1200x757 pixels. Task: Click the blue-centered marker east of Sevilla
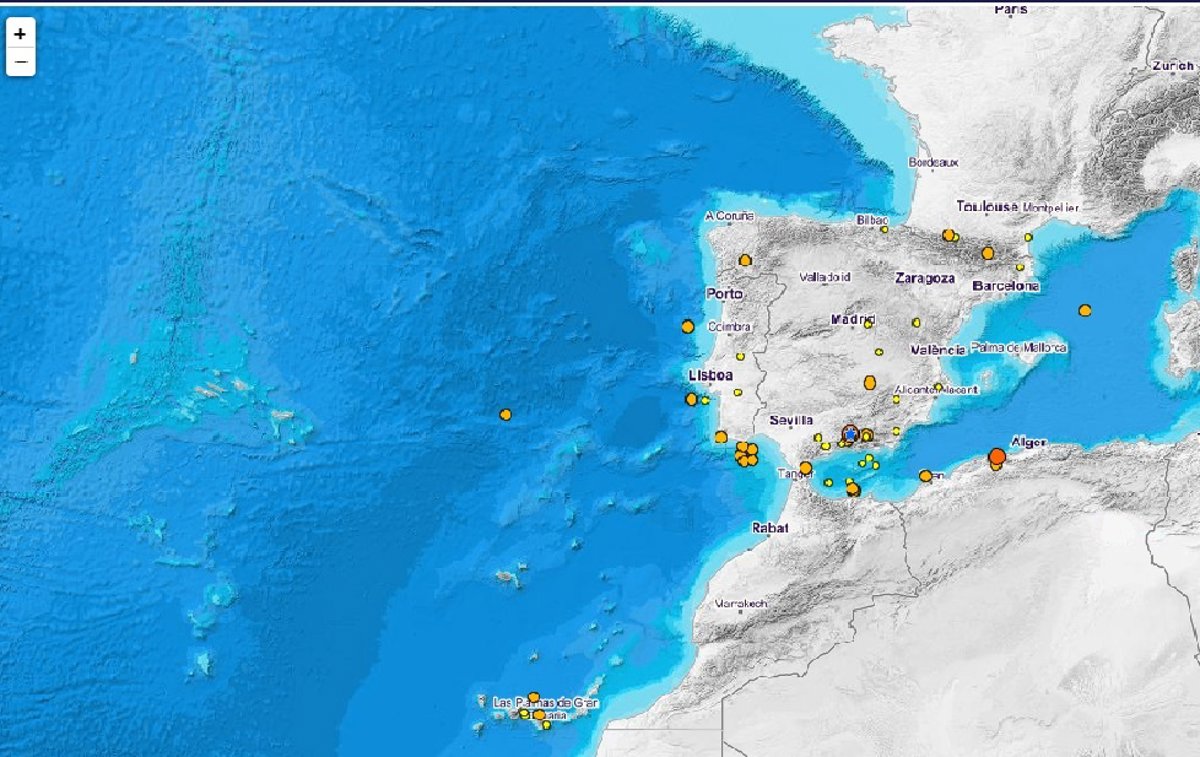click(850, 434)
